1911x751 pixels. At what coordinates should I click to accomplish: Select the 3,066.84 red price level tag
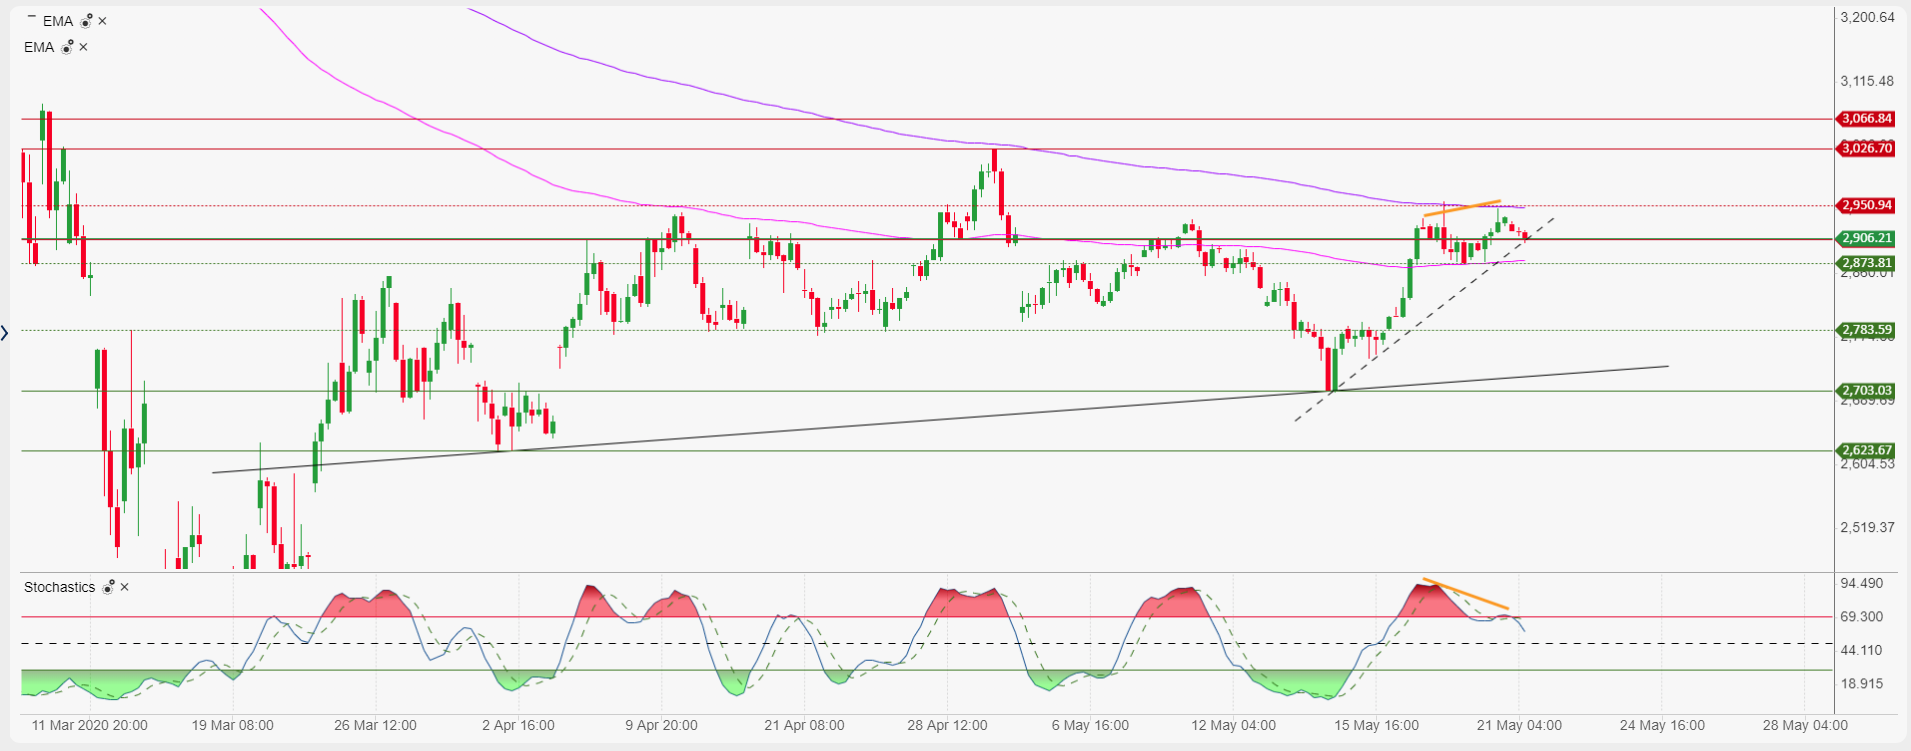click(1866, 119)
